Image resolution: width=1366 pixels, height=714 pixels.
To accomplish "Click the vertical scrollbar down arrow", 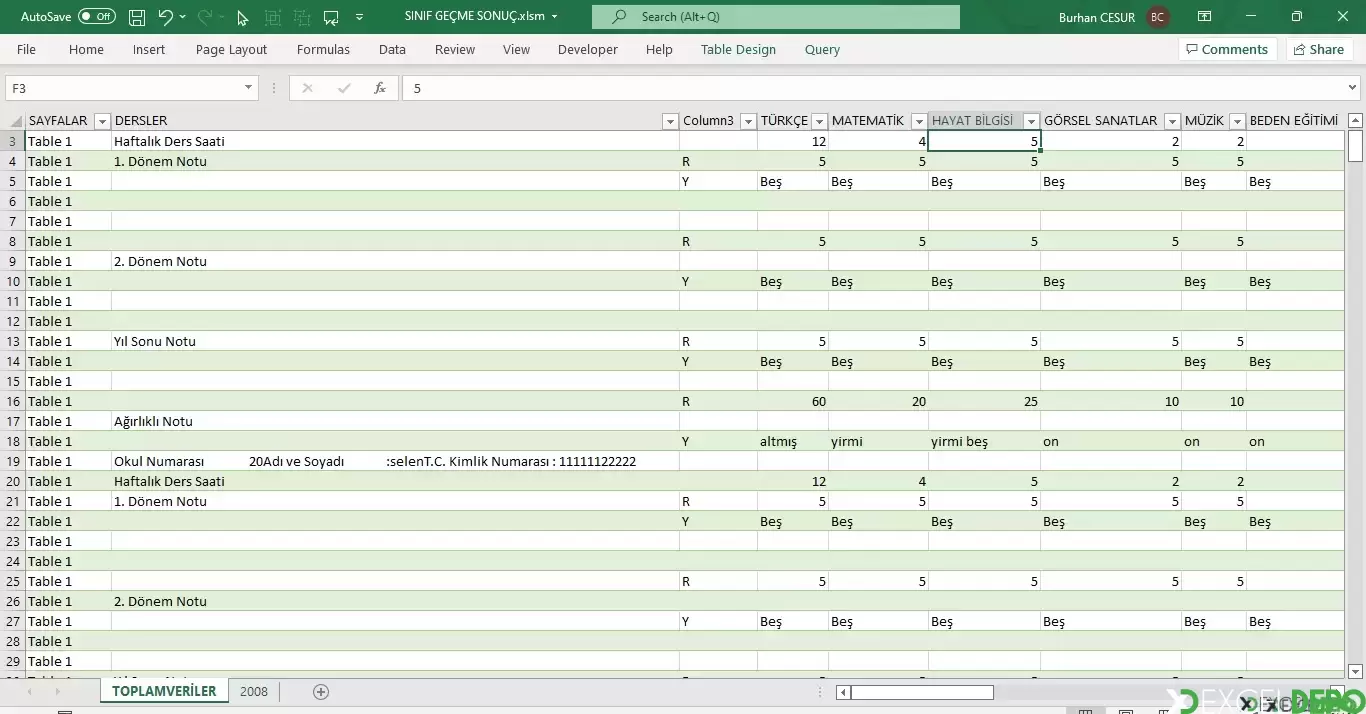I will (1355, 672).
